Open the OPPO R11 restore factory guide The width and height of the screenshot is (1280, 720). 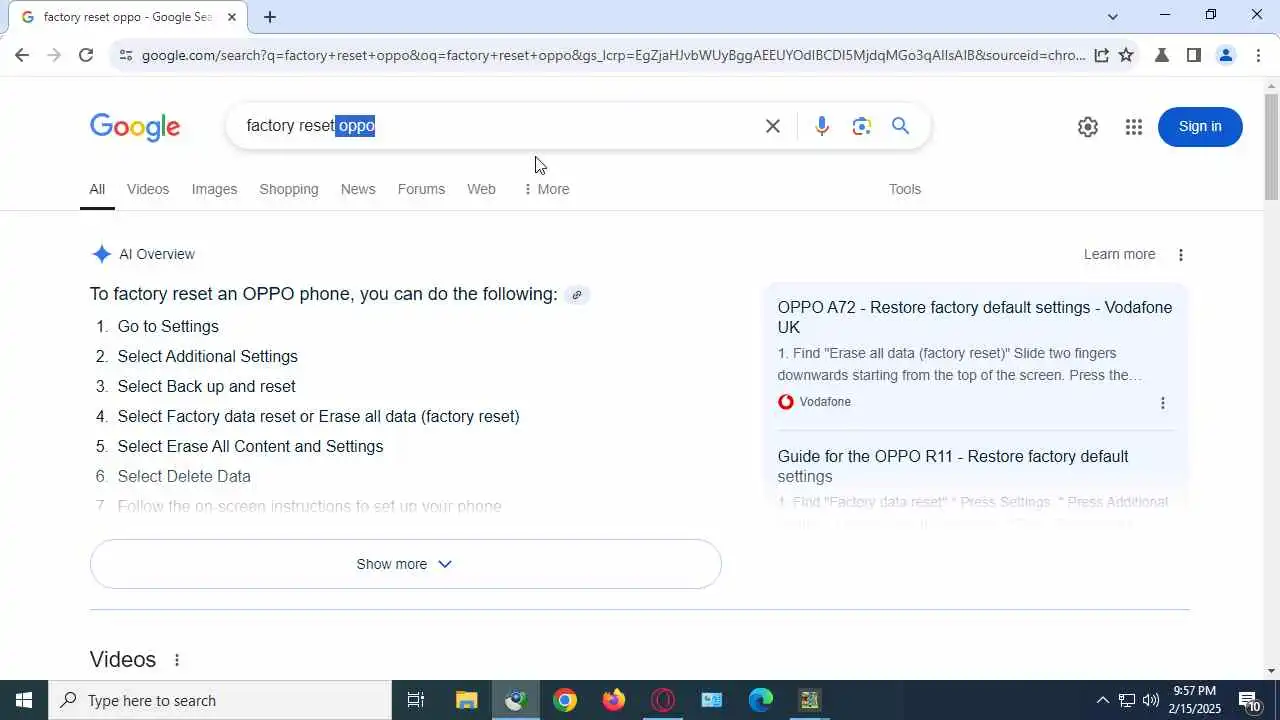[953, 467]
